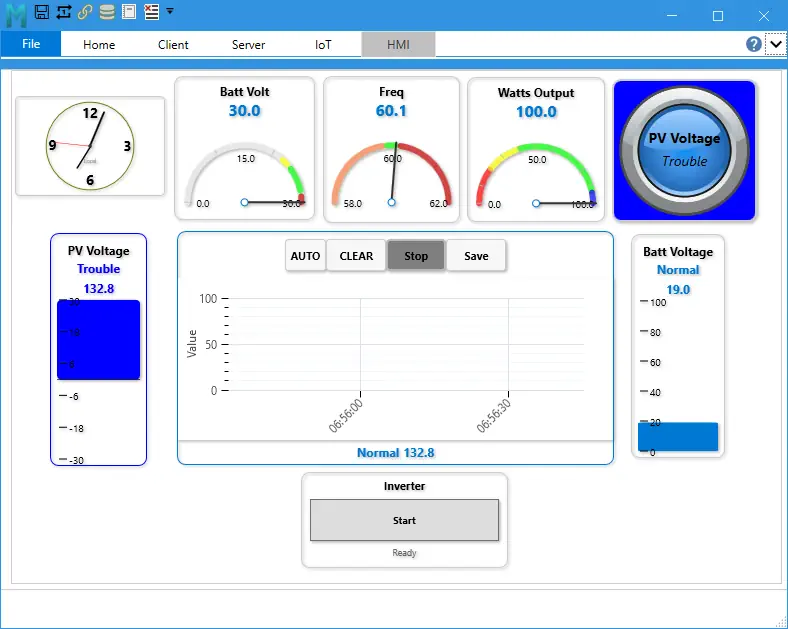Switch to the IoT tab

click(x=323, y=44)
